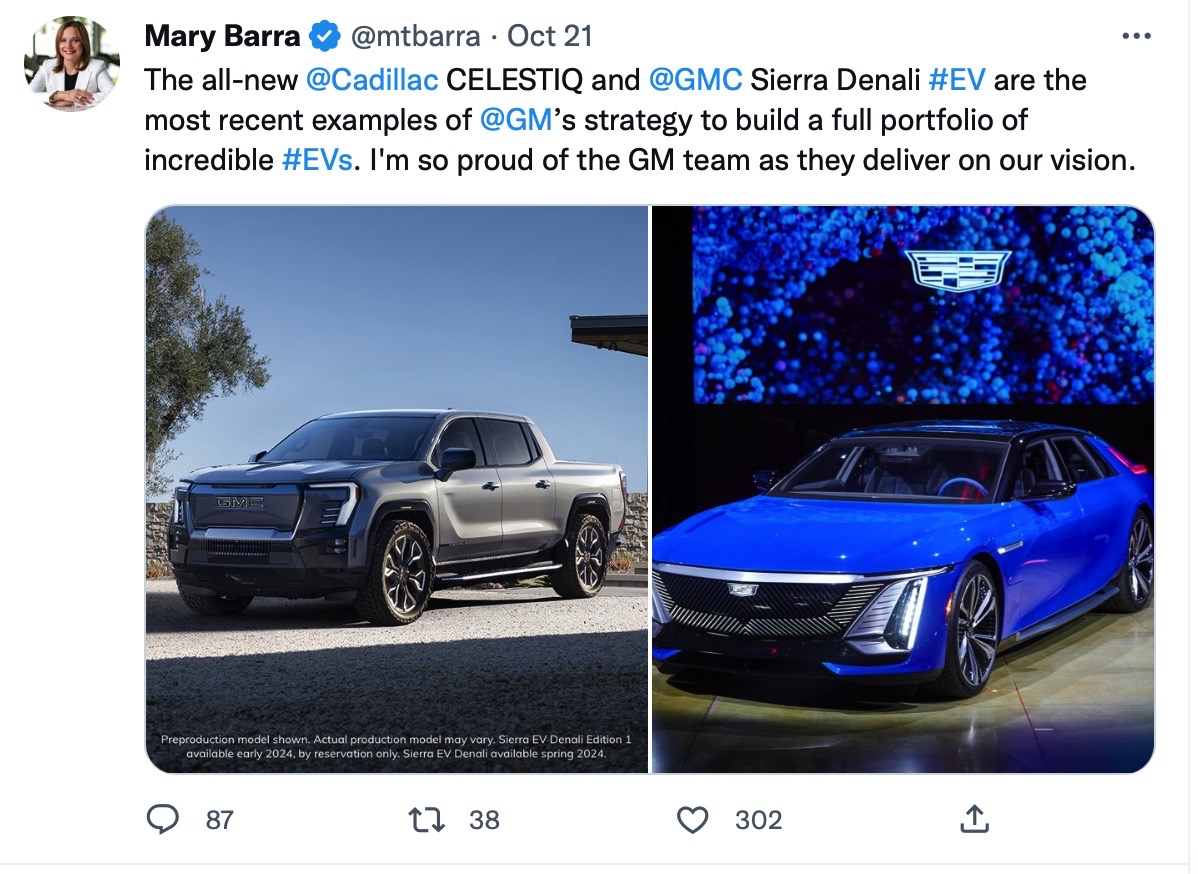Screen dimensions: 1198x874
Task: Click the reply speech bubble icon
Action: (162, 819)
